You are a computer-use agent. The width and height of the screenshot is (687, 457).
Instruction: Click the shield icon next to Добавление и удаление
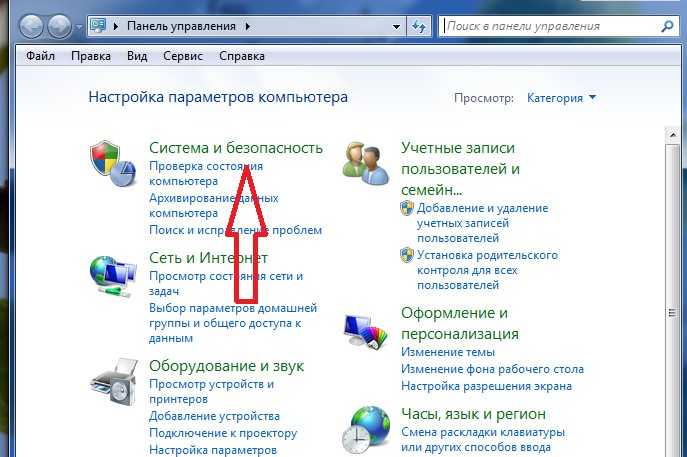pos(407,208)
